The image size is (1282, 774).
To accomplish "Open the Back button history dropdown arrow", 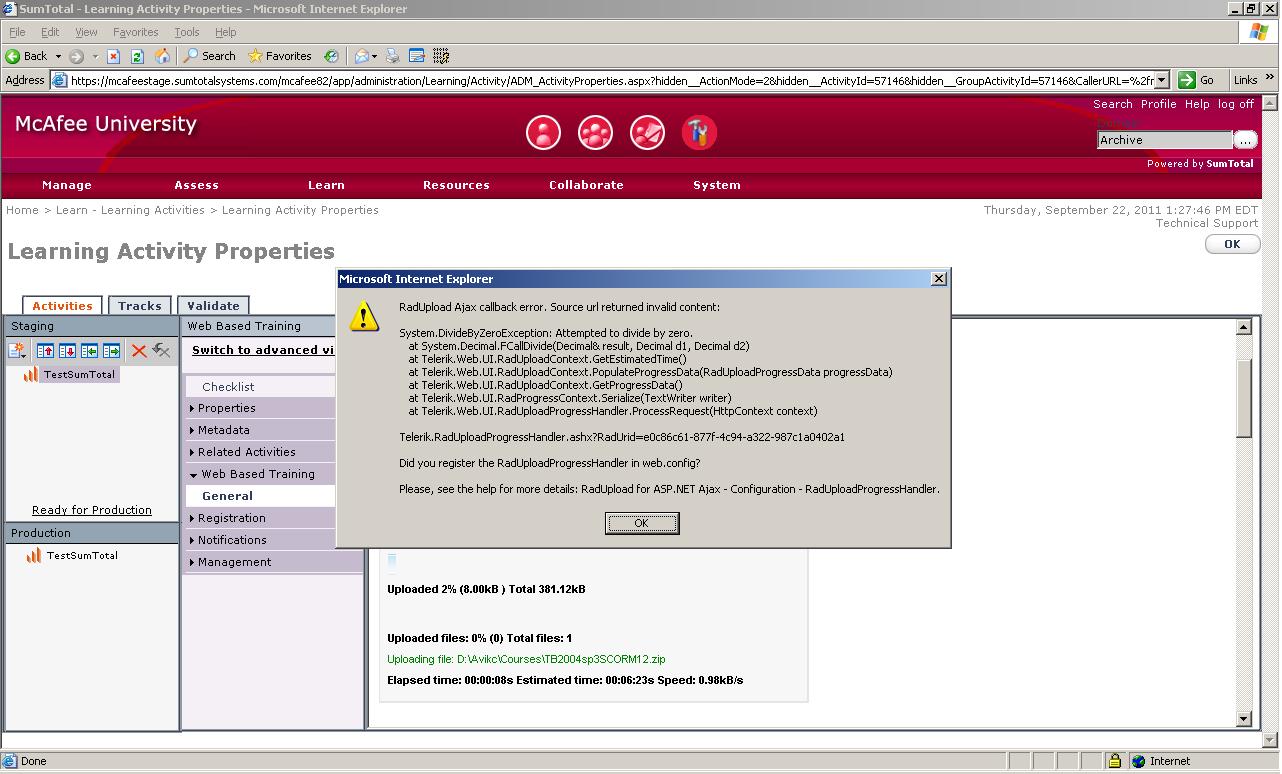I will pos(58,56).
